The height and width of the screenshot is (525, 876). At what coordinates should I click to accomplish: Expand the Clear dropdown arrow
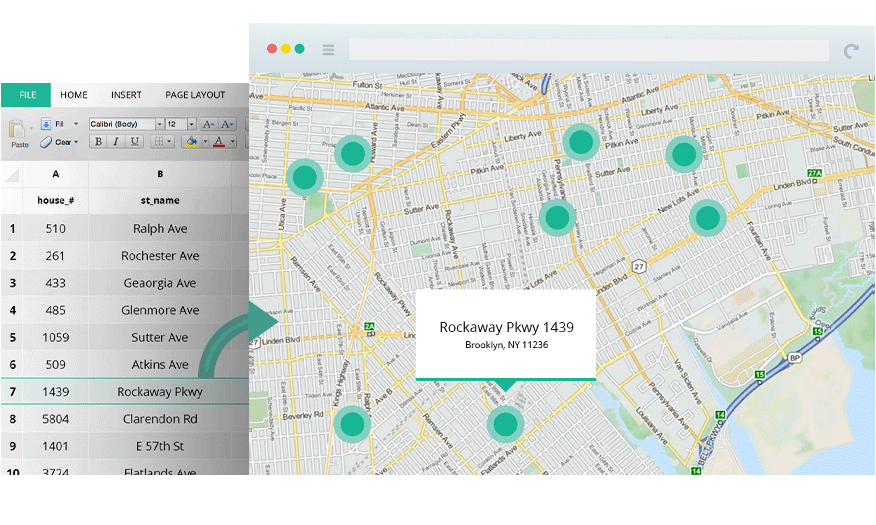click(x=76, y=142)
